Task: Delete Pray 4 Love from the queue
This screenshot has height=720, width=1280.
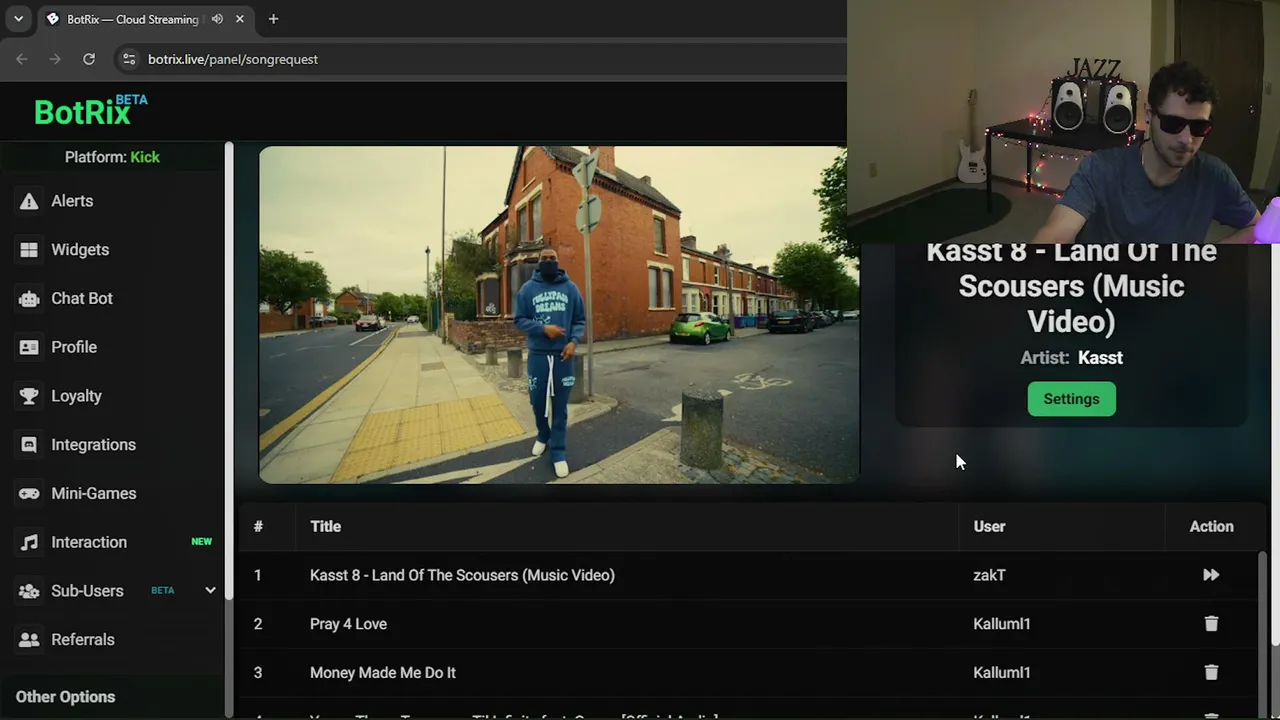Action: coord(1211,624)
